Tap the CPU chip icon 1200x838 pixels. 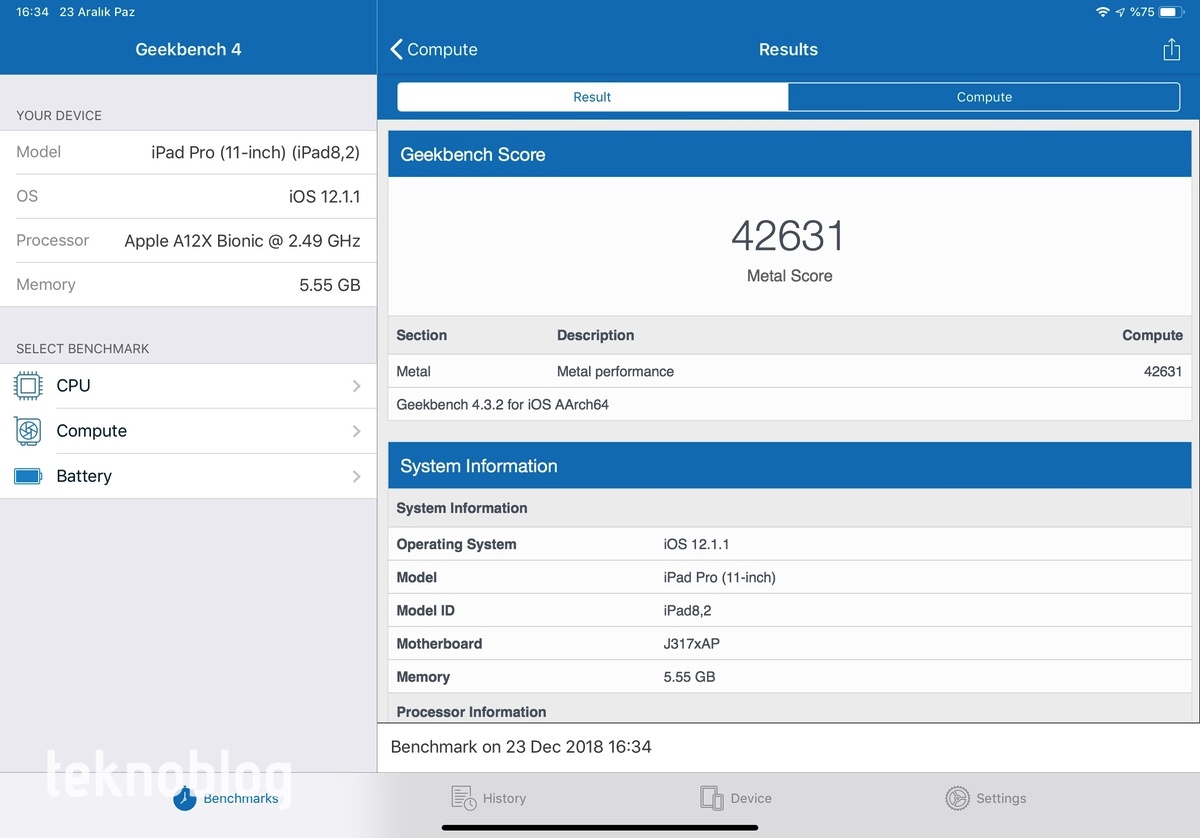click(29, 385)
